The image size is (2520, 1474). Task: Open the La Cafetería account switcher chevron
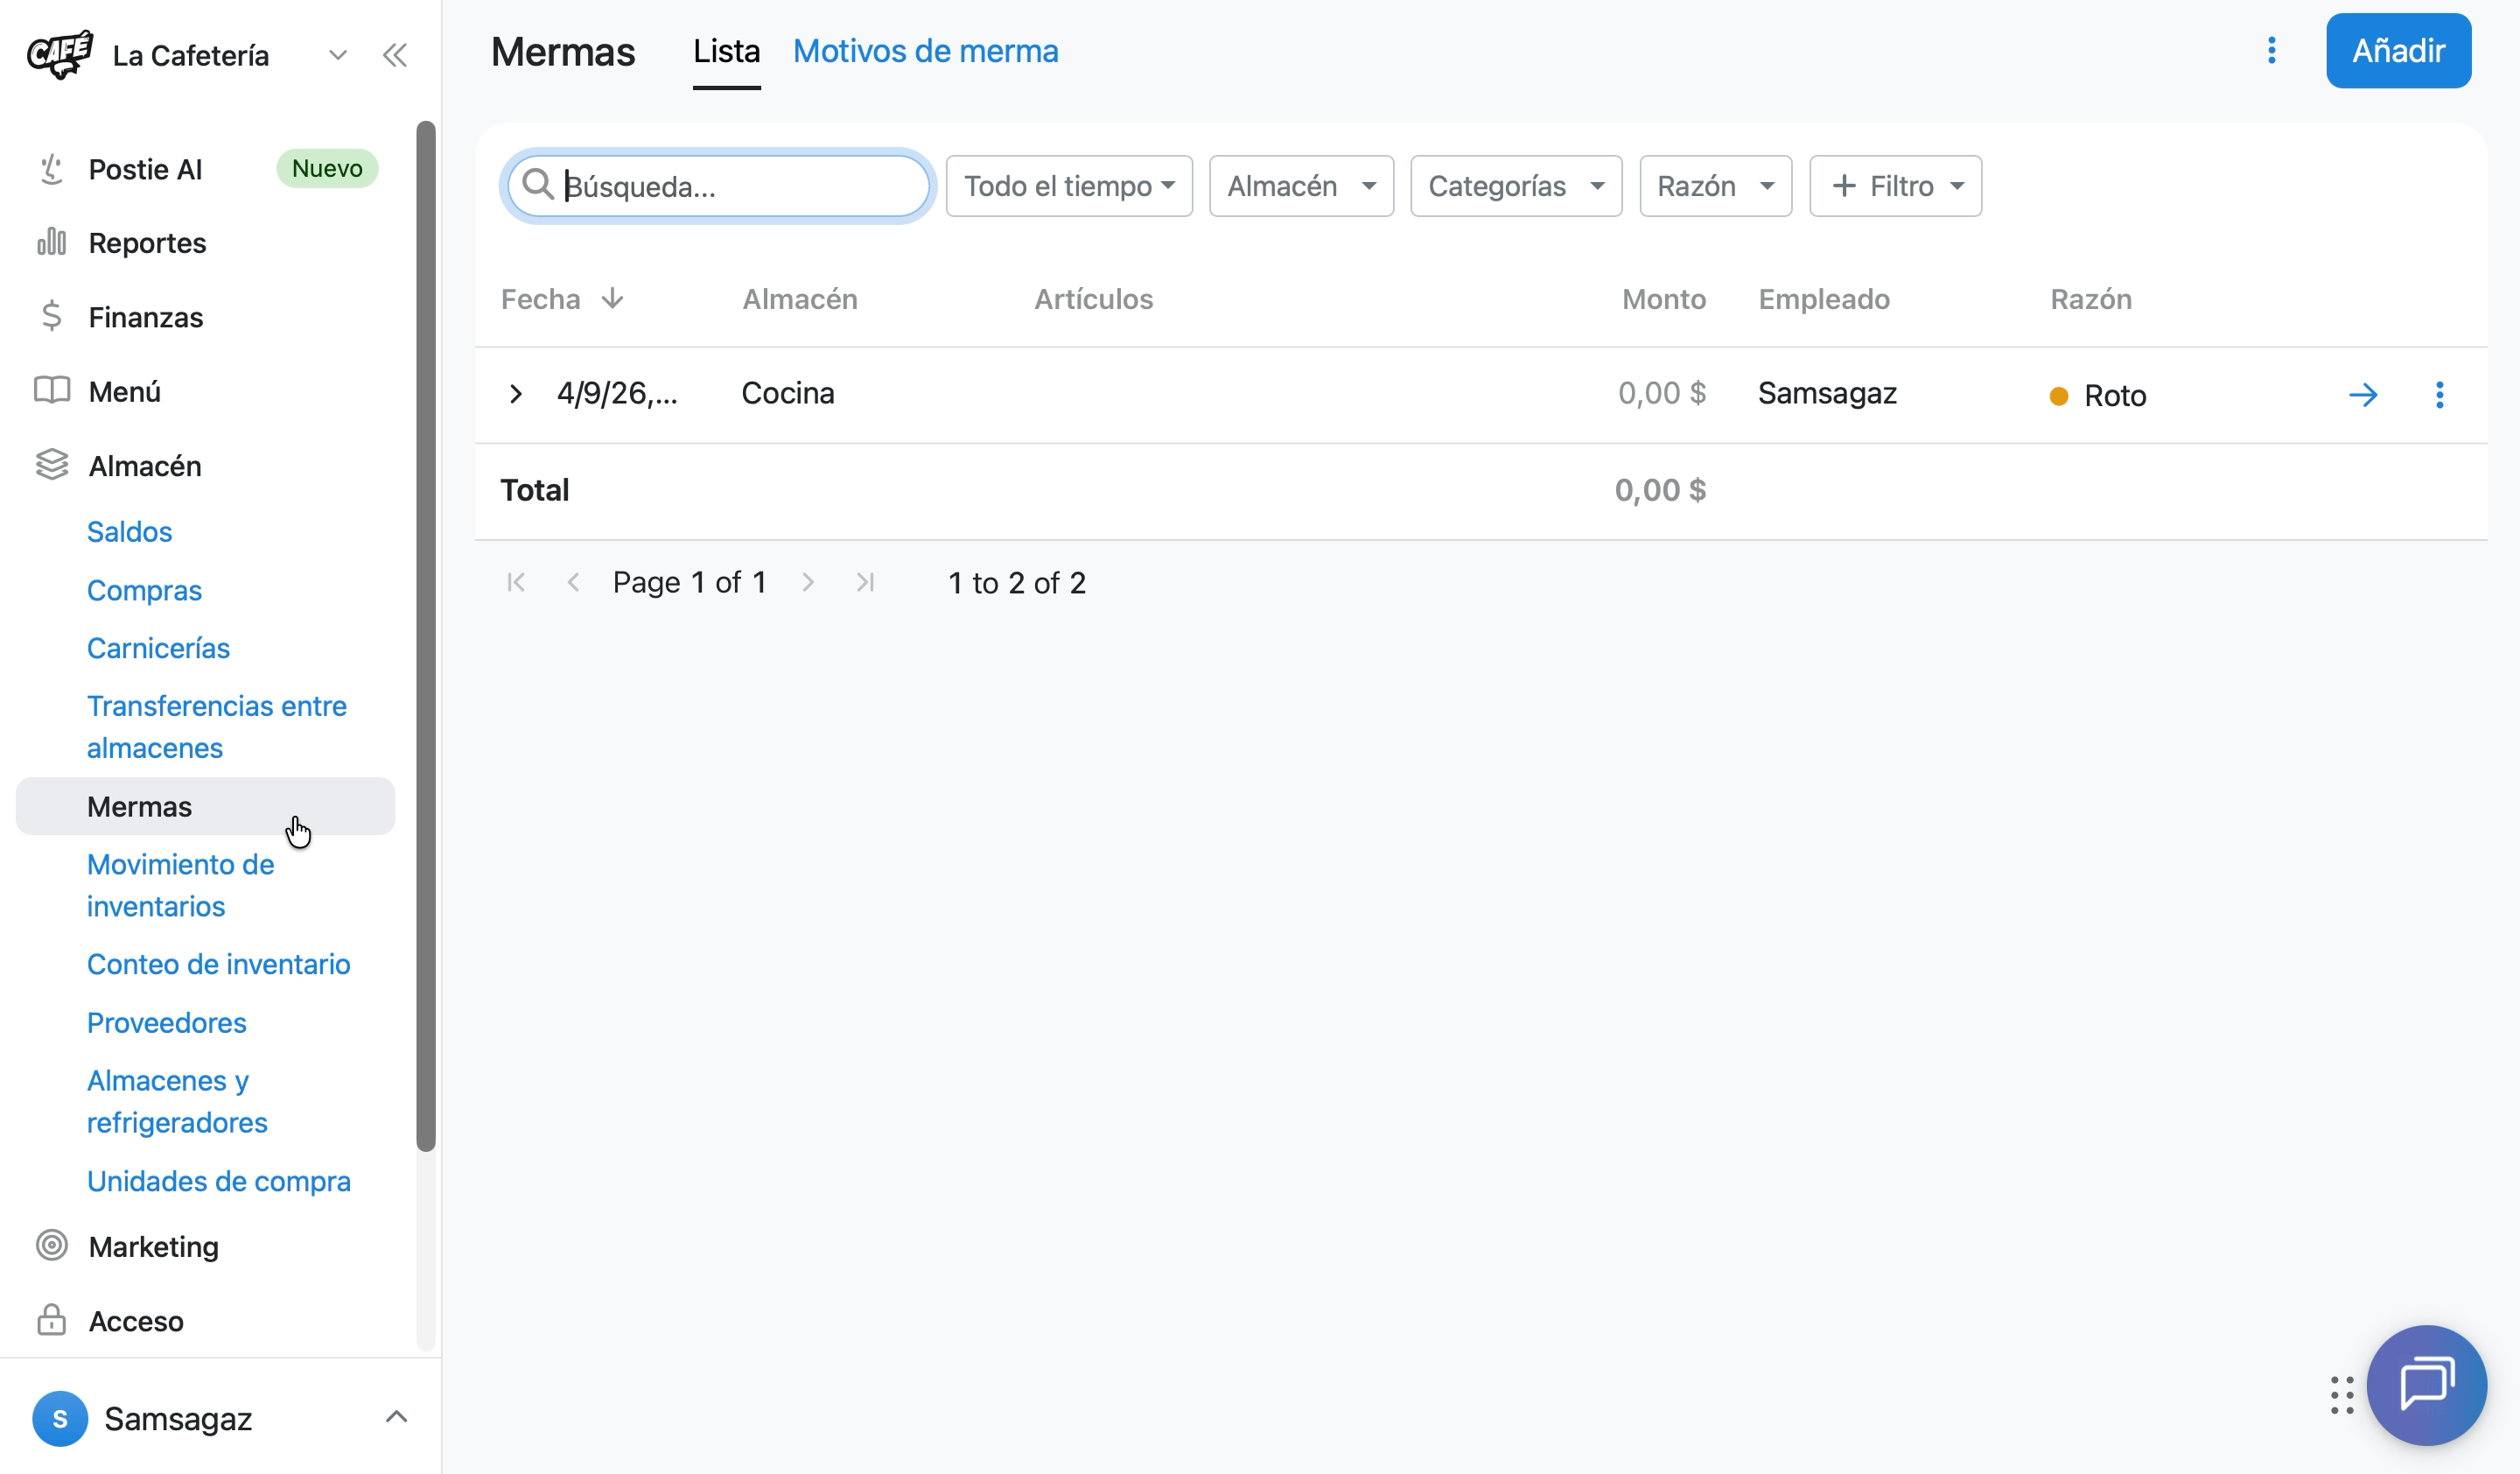tap(338, 55)
